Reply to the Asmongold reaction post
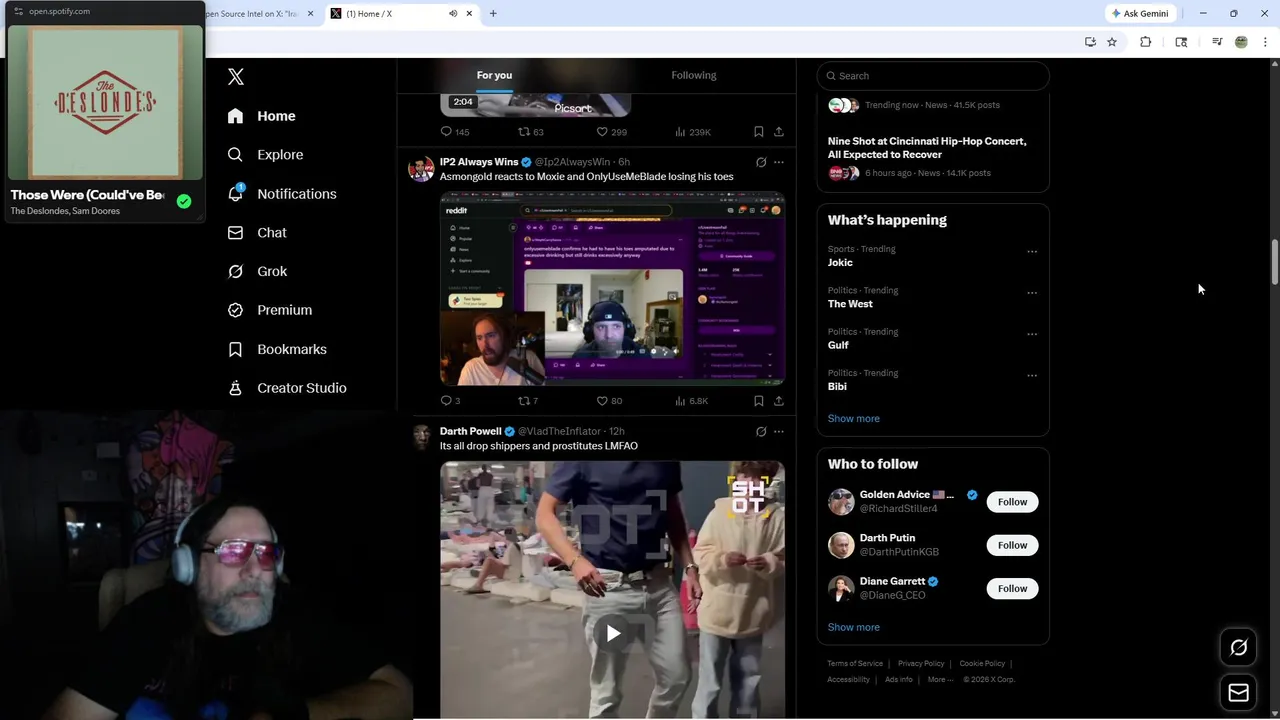Screen dimensions: 1280x720 pos(450,401)
